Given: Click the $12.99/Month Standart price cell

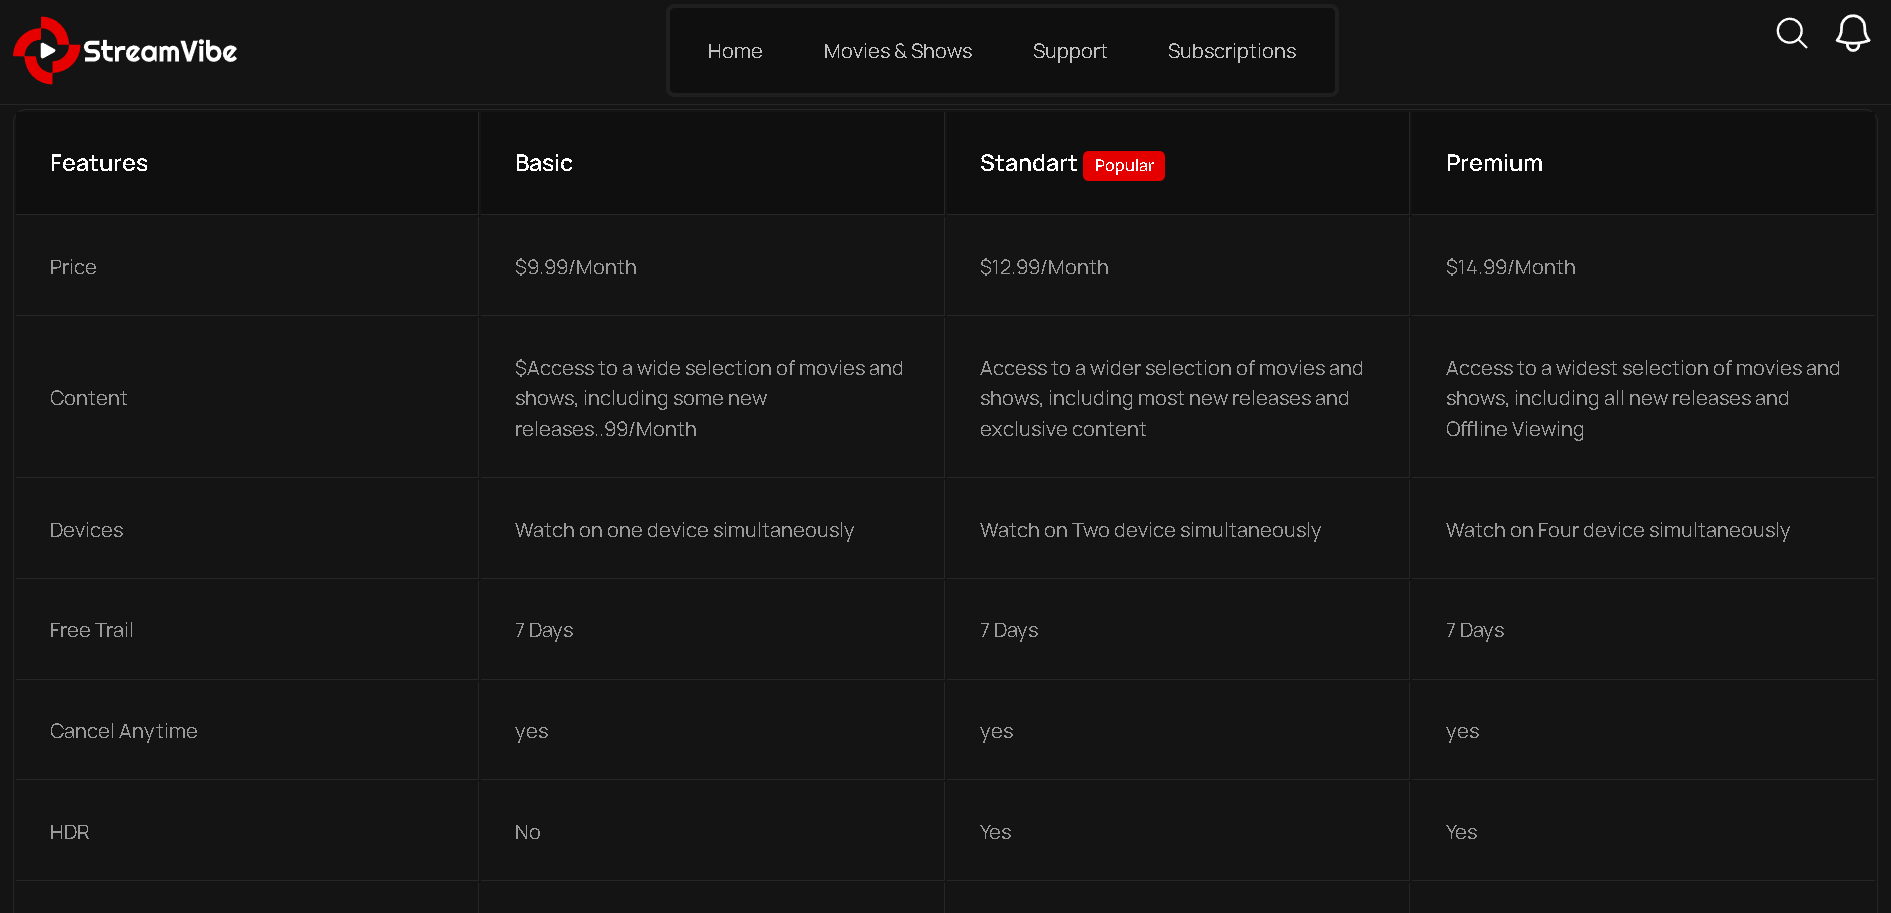Looking at the screenshot, I should [1043, 267].
